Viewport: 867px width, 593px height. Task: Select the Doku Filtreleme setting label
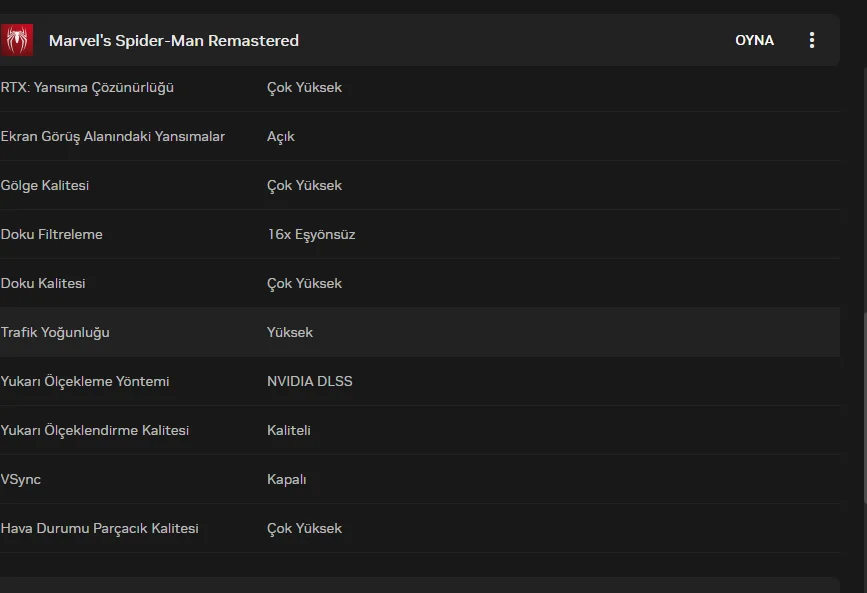point(52,234)
